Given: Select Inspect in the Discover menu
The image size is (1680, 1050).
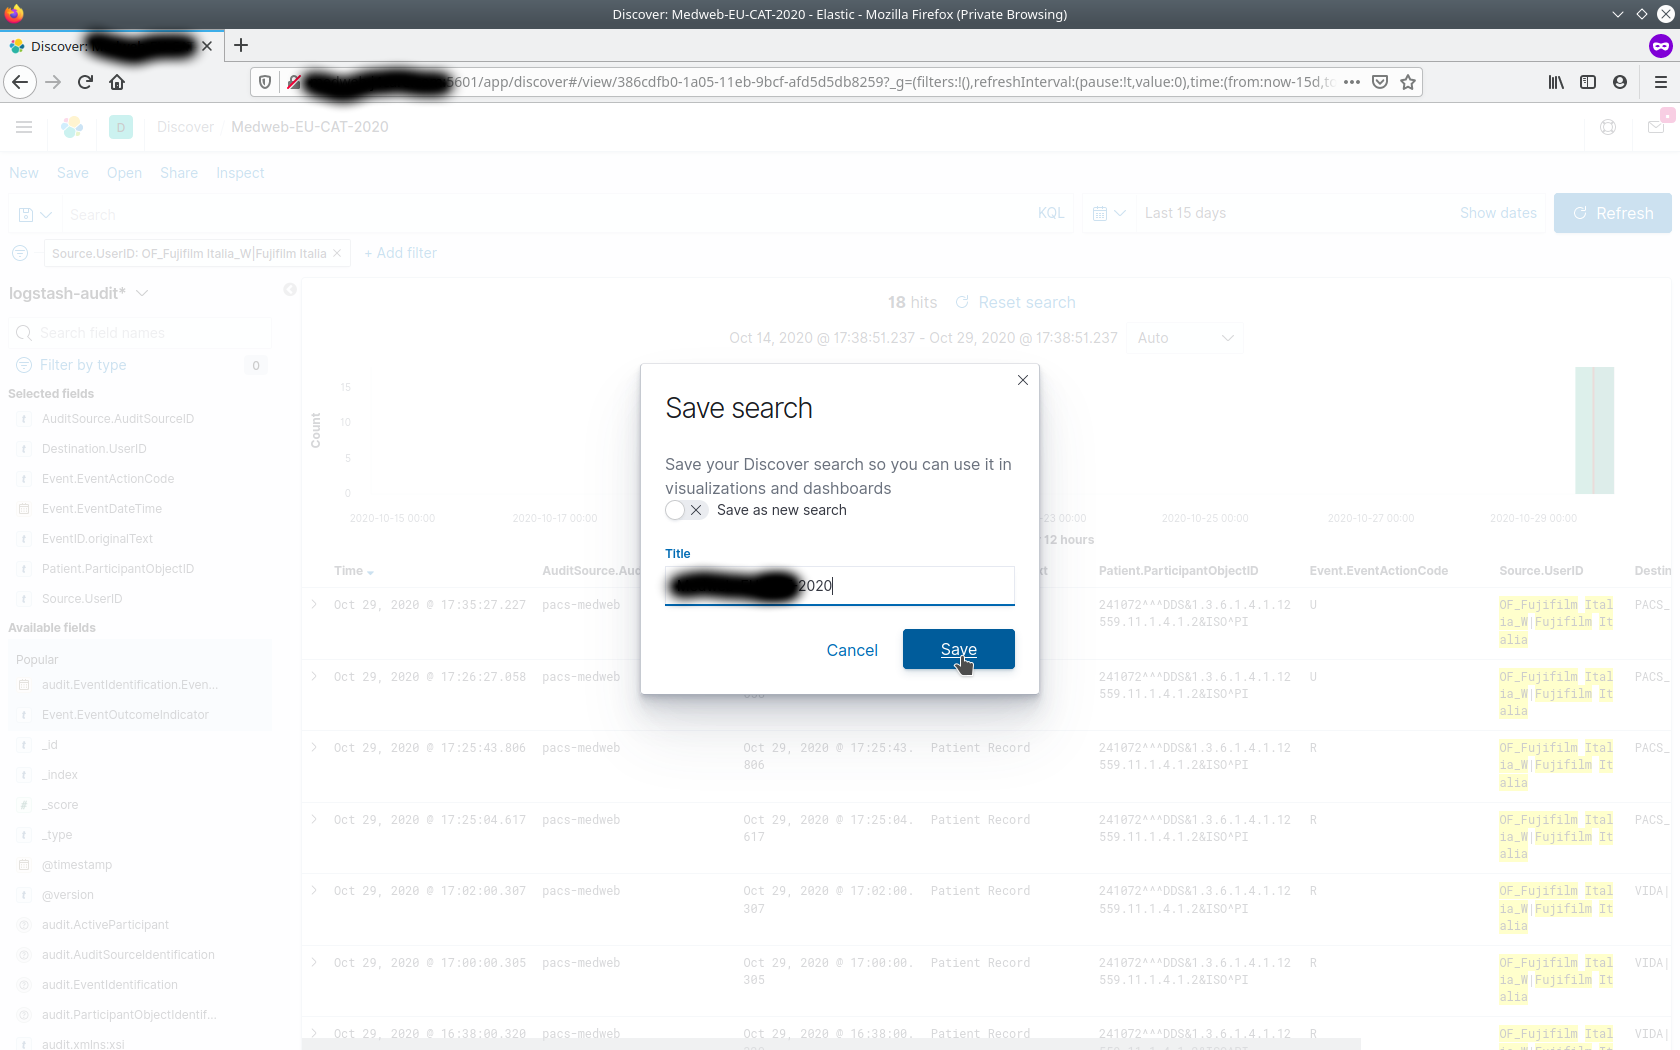Looking at the screenshot, I should [x=240, y=173].
